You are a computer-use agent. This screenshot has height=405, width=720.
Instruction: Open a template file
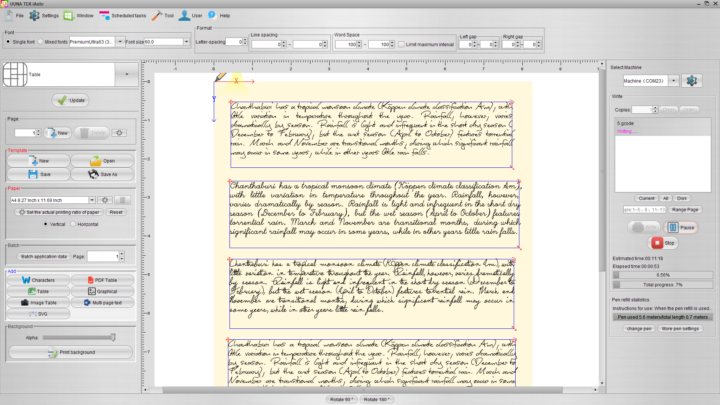pos(102,161)
